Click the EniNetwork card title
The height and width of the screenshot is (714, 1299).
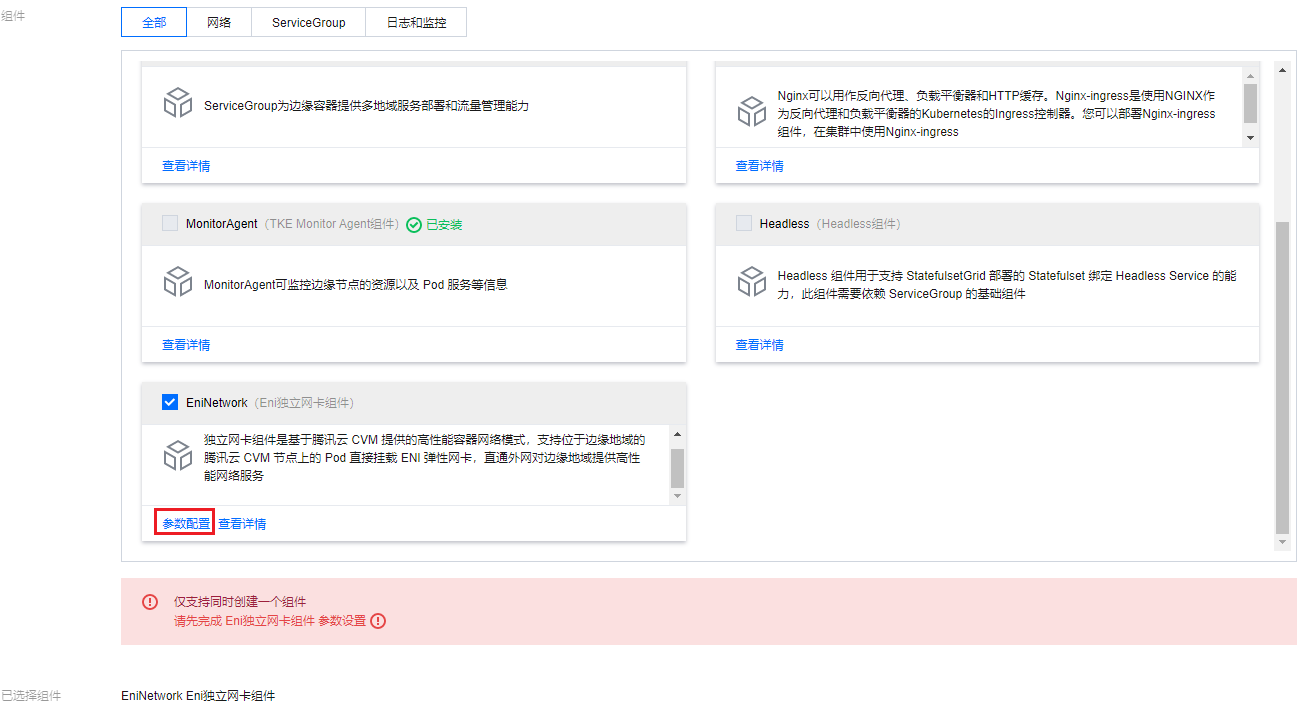217,402
